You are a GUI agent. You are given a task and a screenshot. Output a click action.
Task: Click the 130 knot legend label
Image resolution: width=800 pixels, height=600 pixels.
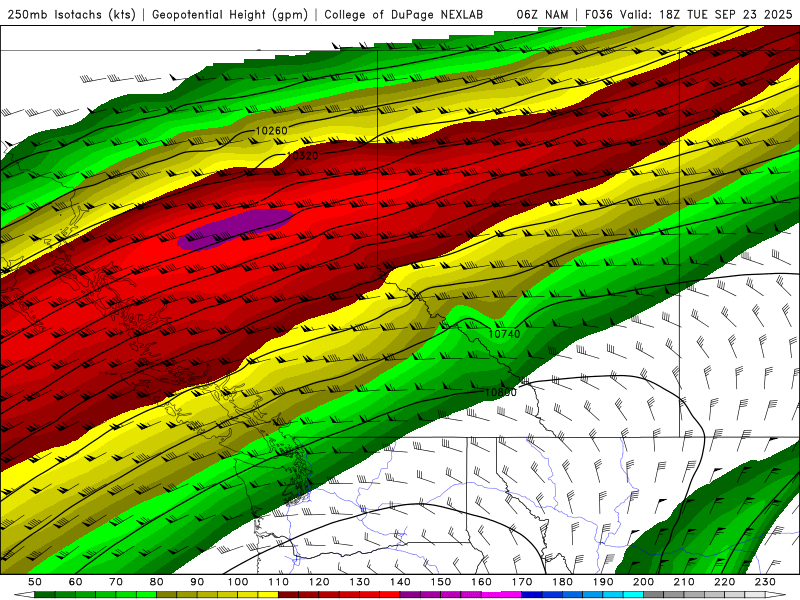click(x=359, y=582)
